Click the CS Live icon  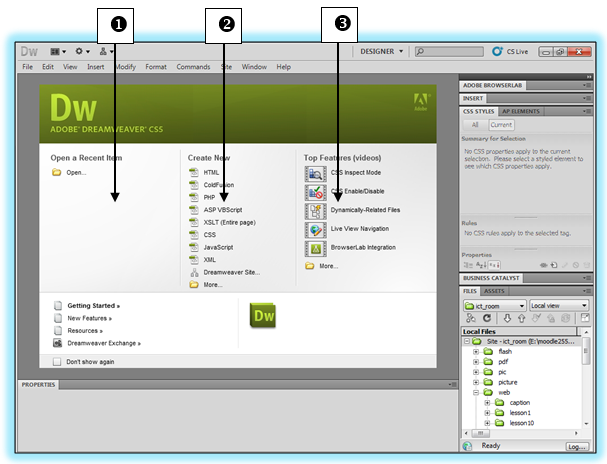497,51
